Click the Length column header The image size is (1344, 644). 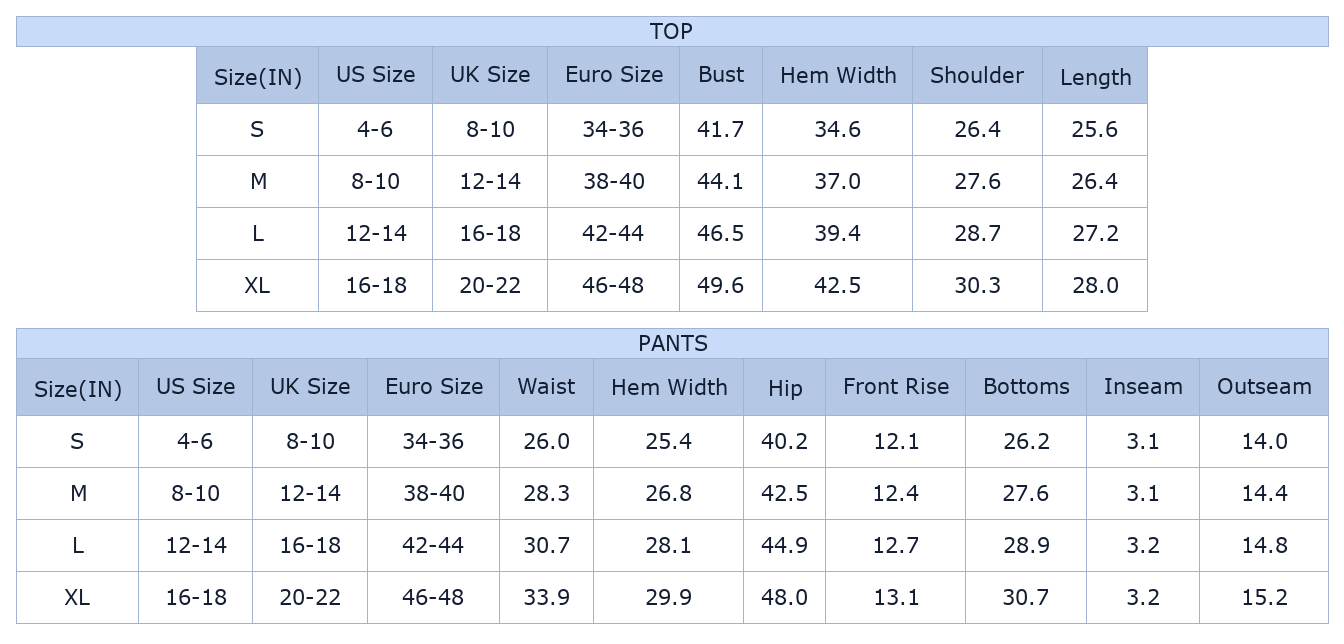(x=1095, y=75)
